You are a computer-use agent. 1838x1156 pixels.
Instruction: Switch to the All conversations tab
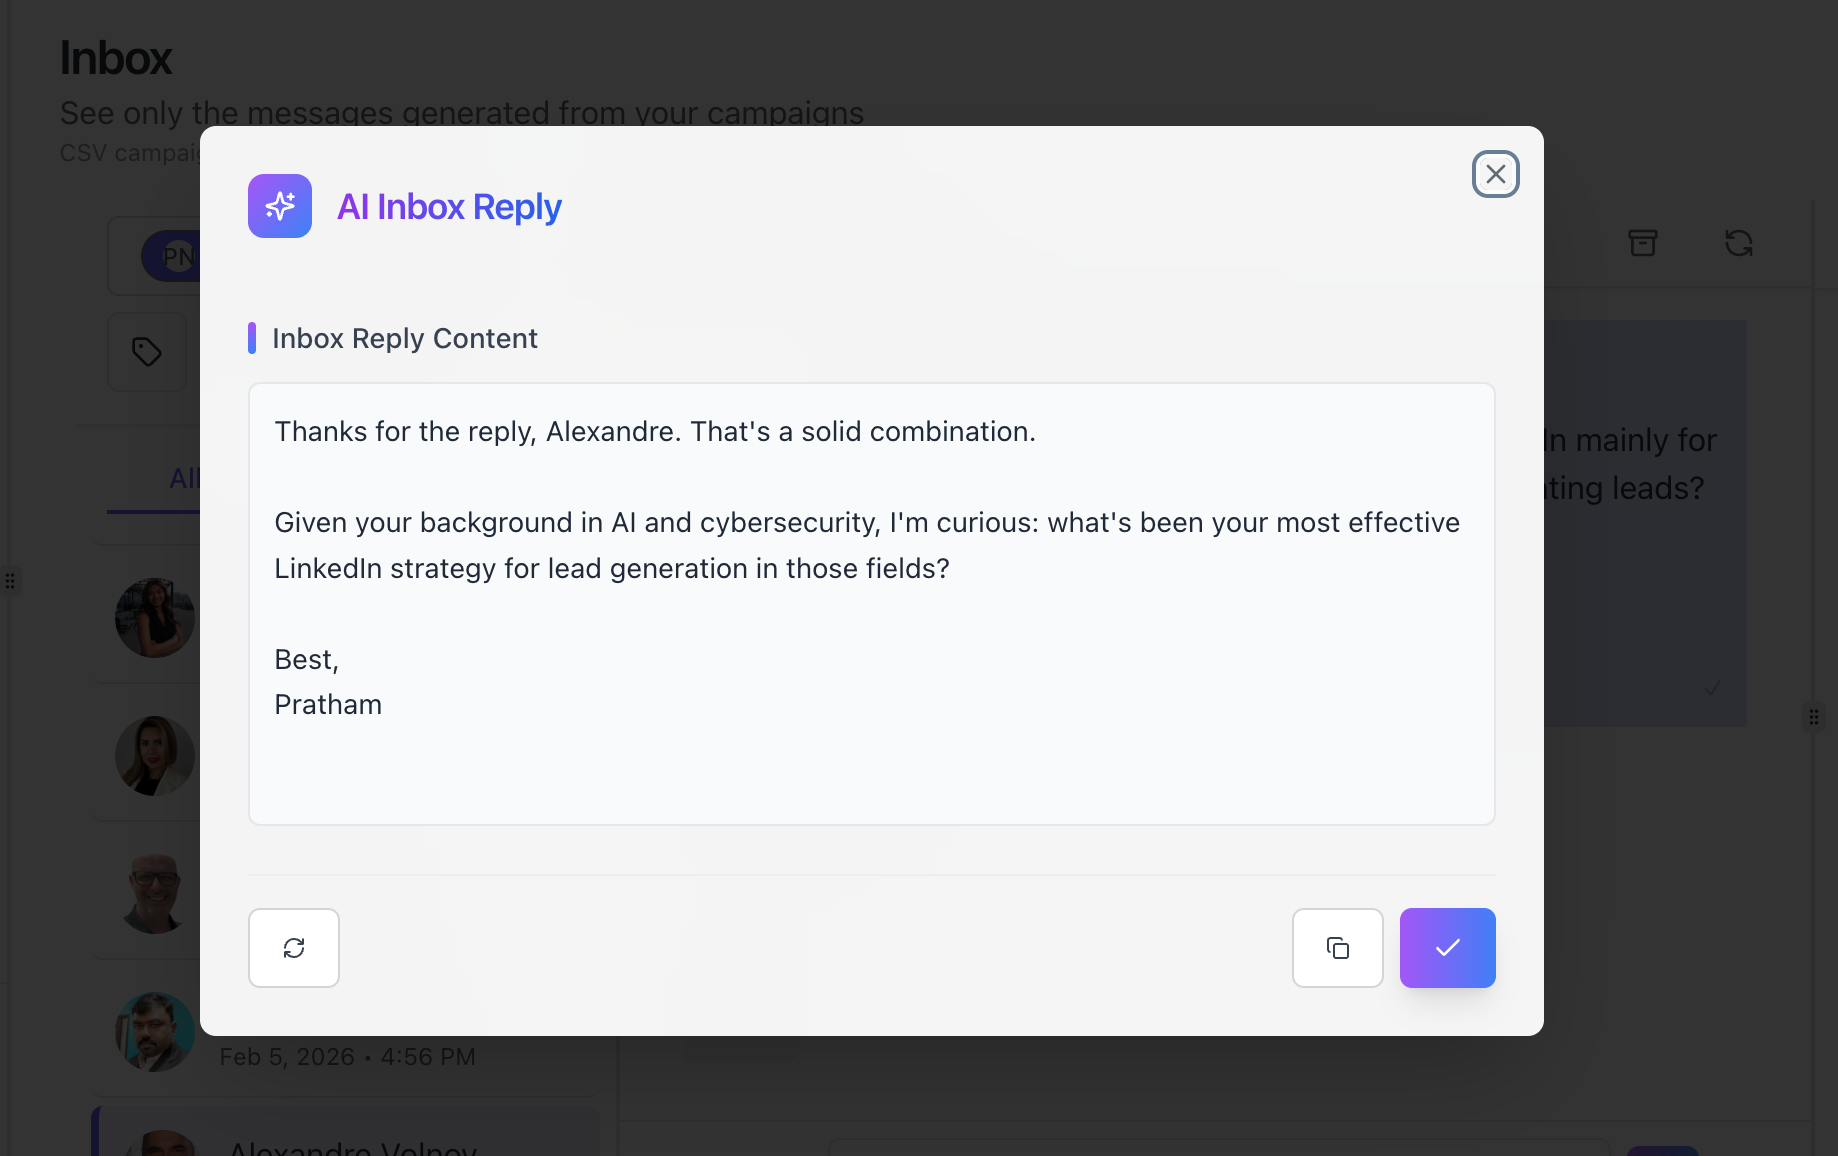coord(184,479)
